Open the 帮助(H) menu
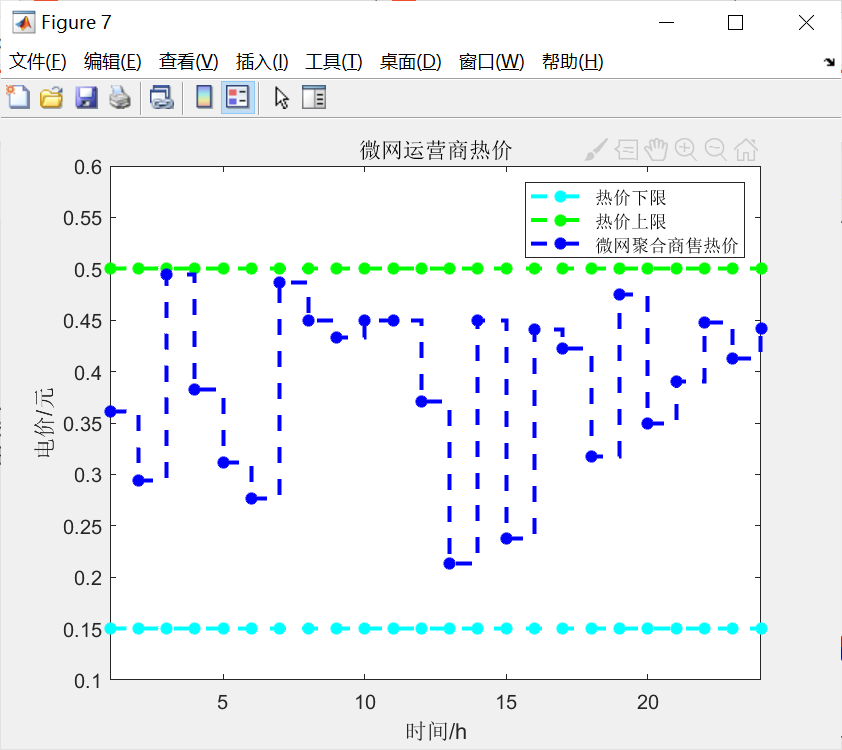The width and height of the screenshot is (842, 750). (x=572, y=62)
